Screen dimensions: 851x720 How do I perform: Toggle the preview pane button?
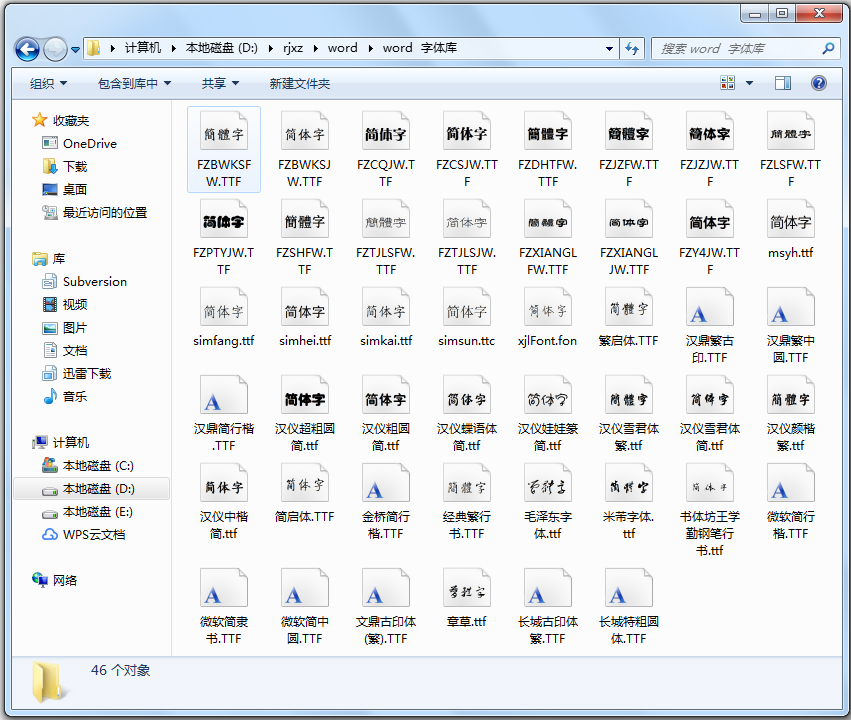pyautogui.click(x=783, y=83)
